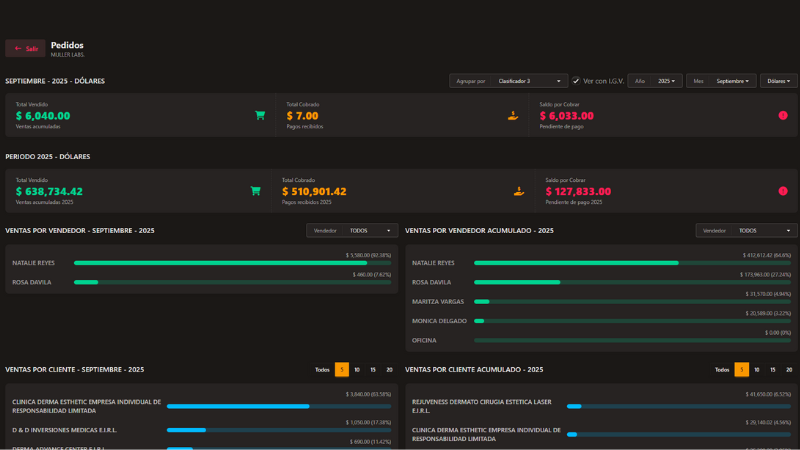Expand the Mes Septiembre dropdown
The image size is (800, 450).
pyautogui.click(x=735, y=81)
